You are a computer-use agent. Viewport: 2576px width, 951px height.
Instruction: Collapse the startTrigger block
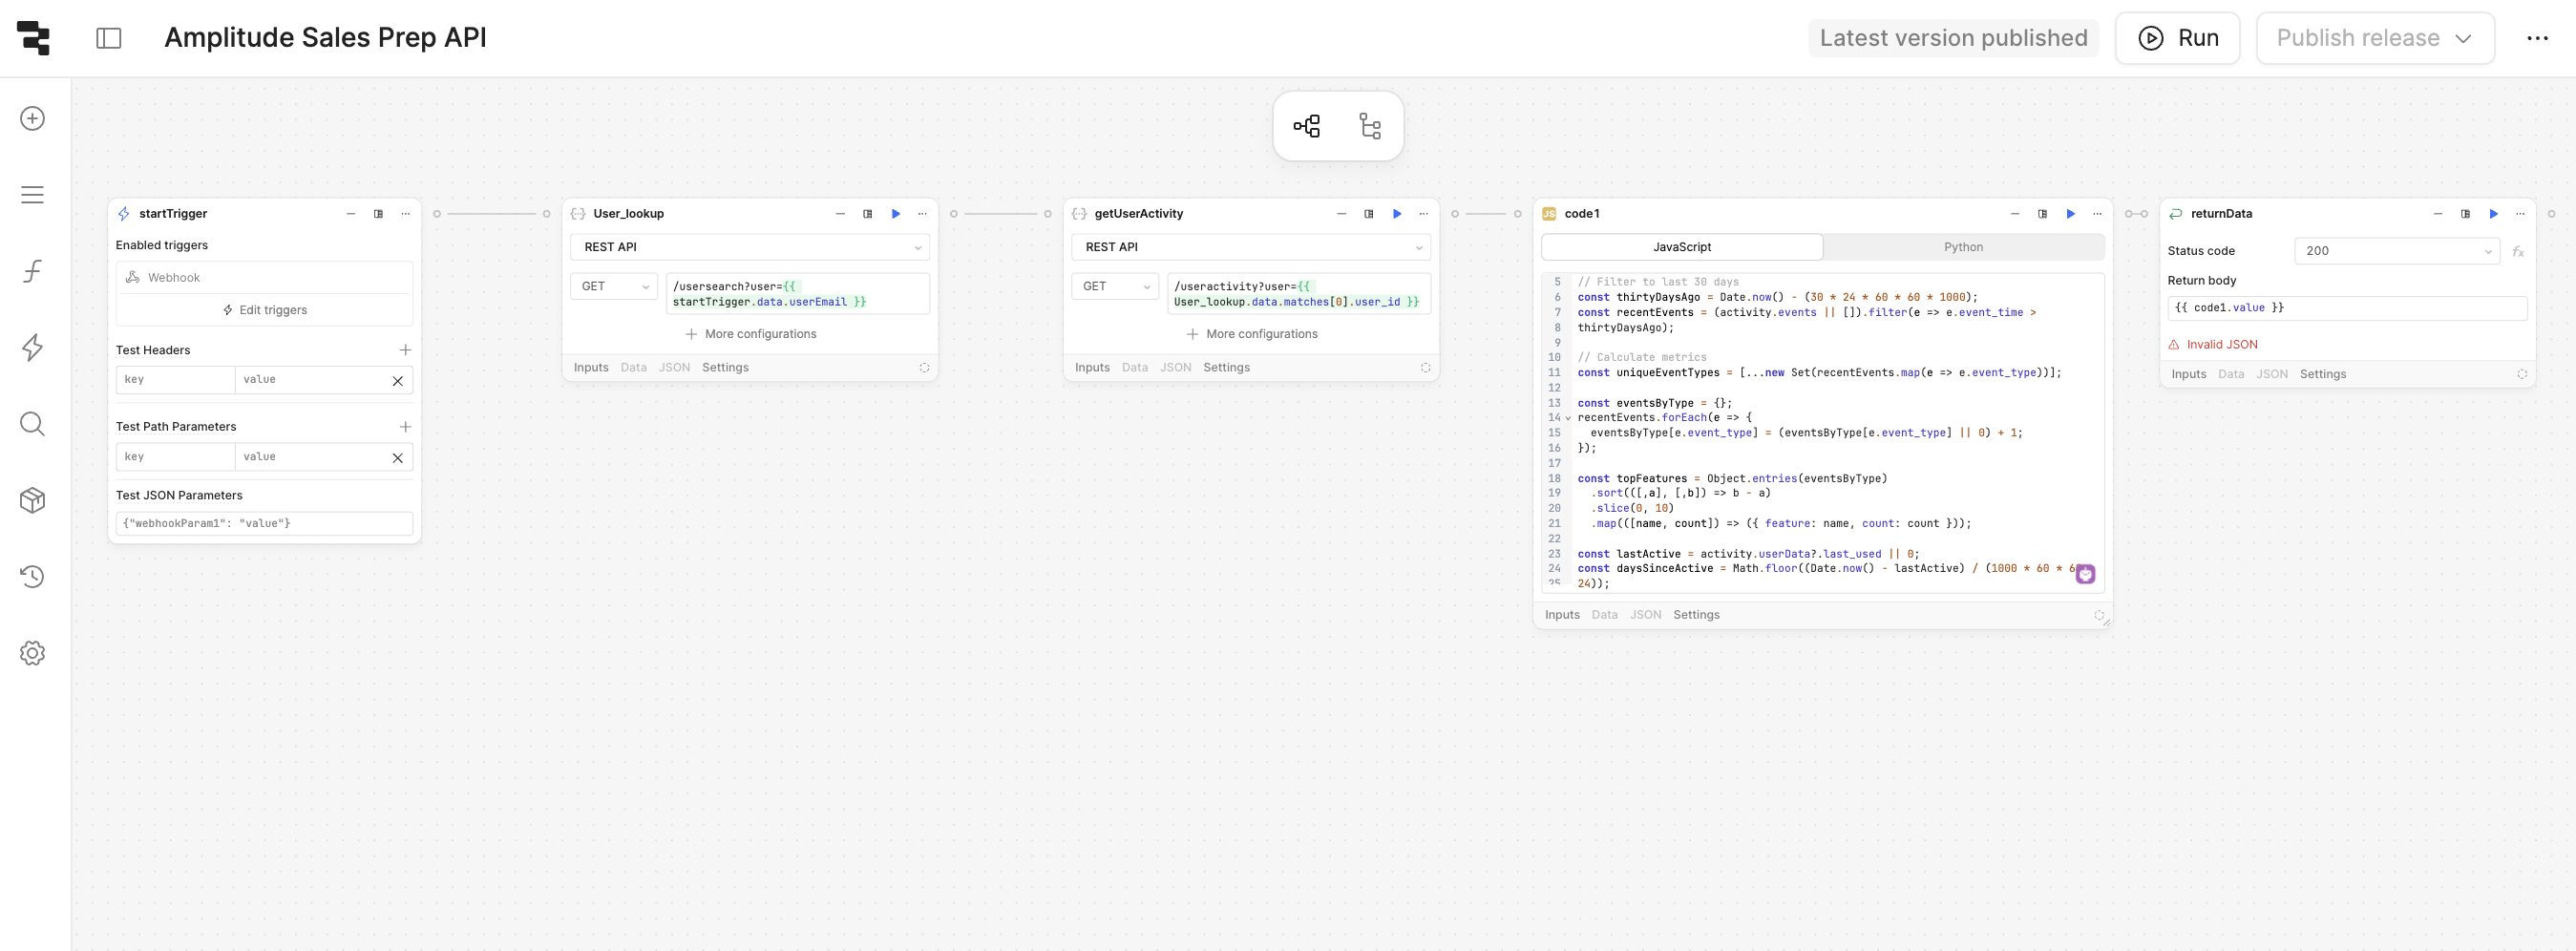coord(351,213)
